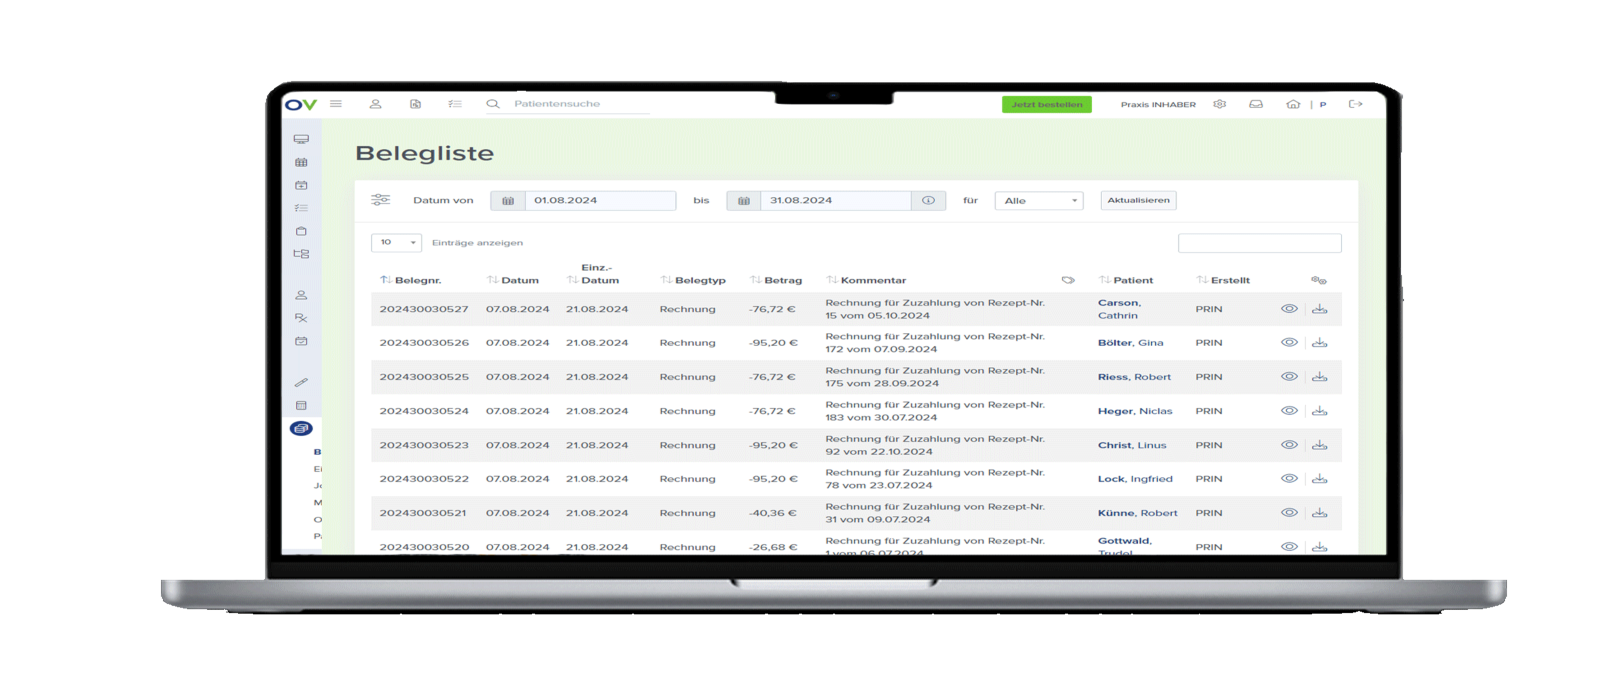
Task: Open the add-appointment calendar sidebar icon
Action: pyautogui.click(x=301, y=185)
